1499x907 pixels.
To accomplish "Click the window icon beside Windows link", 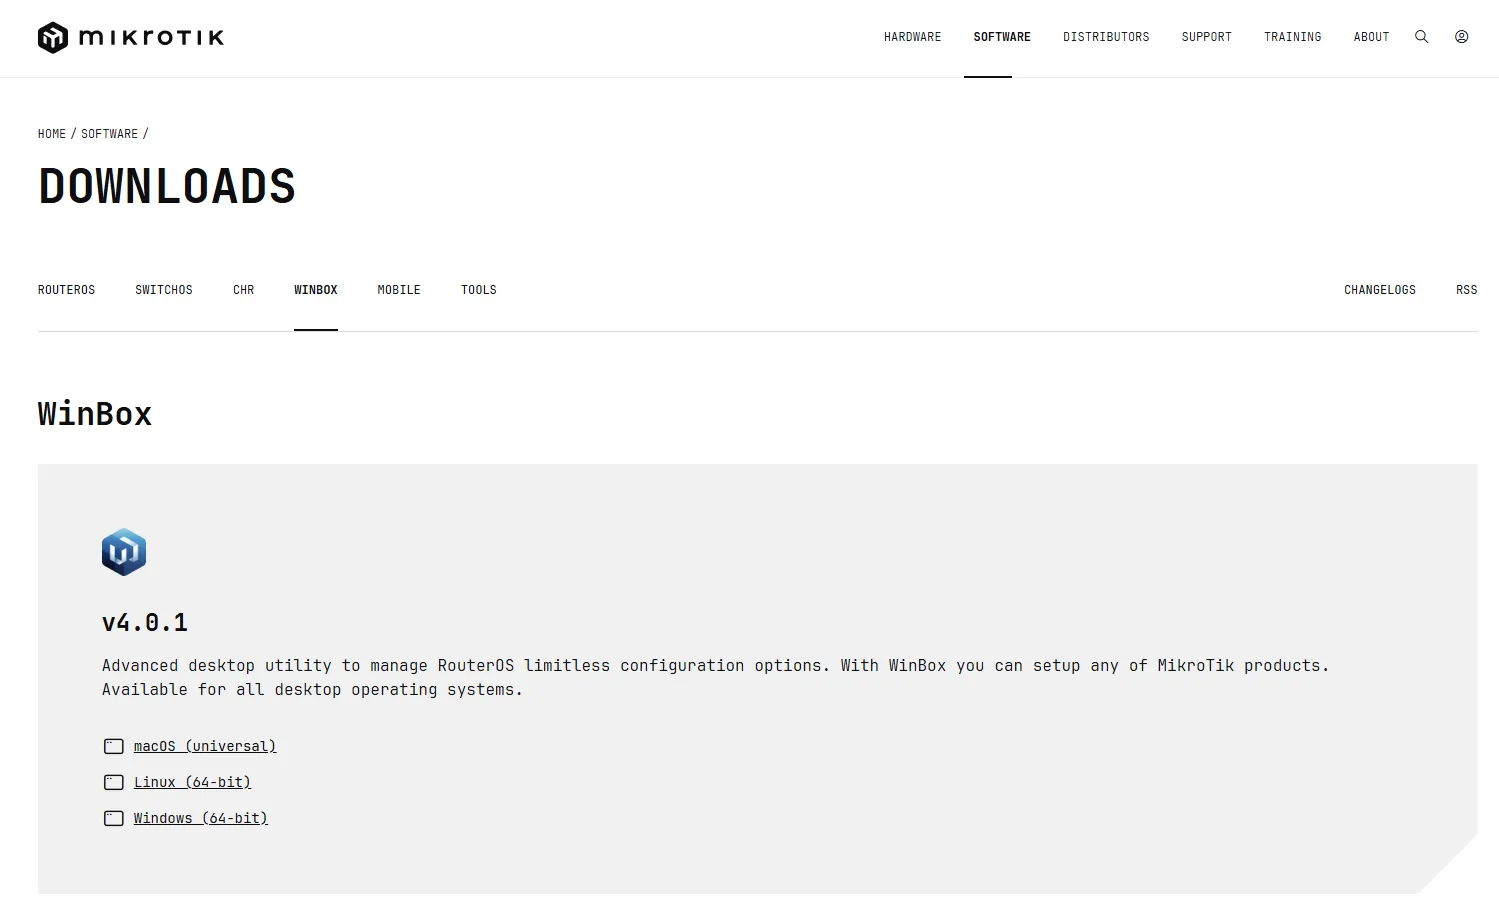I will pos(114,819).
